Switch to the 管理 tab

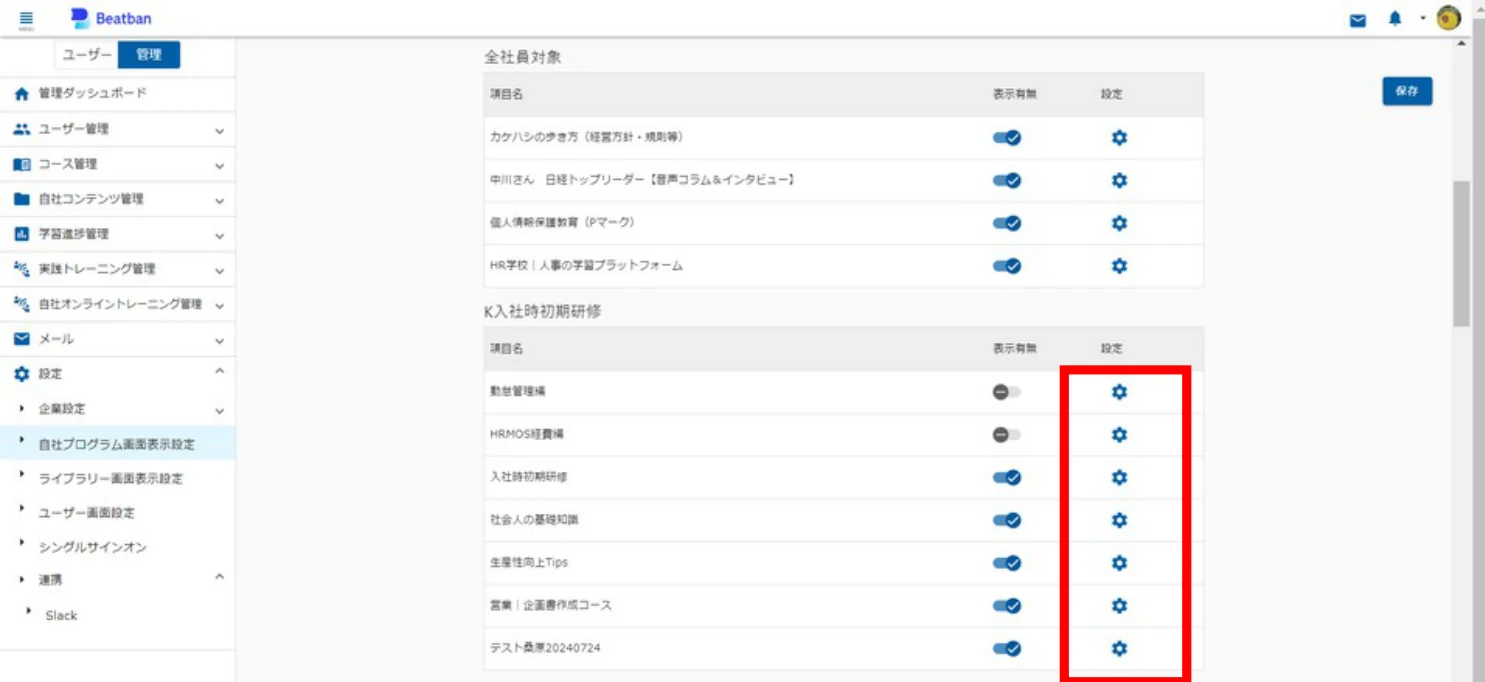coord(149,55)
